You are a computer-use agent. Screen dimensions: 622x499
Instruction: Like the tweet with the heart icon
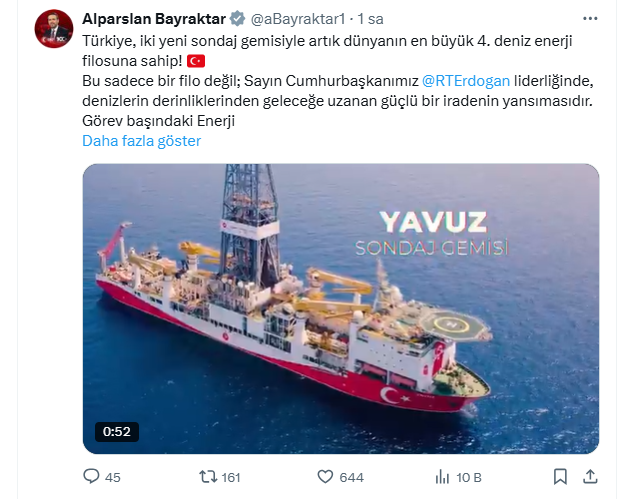[325, 476]
